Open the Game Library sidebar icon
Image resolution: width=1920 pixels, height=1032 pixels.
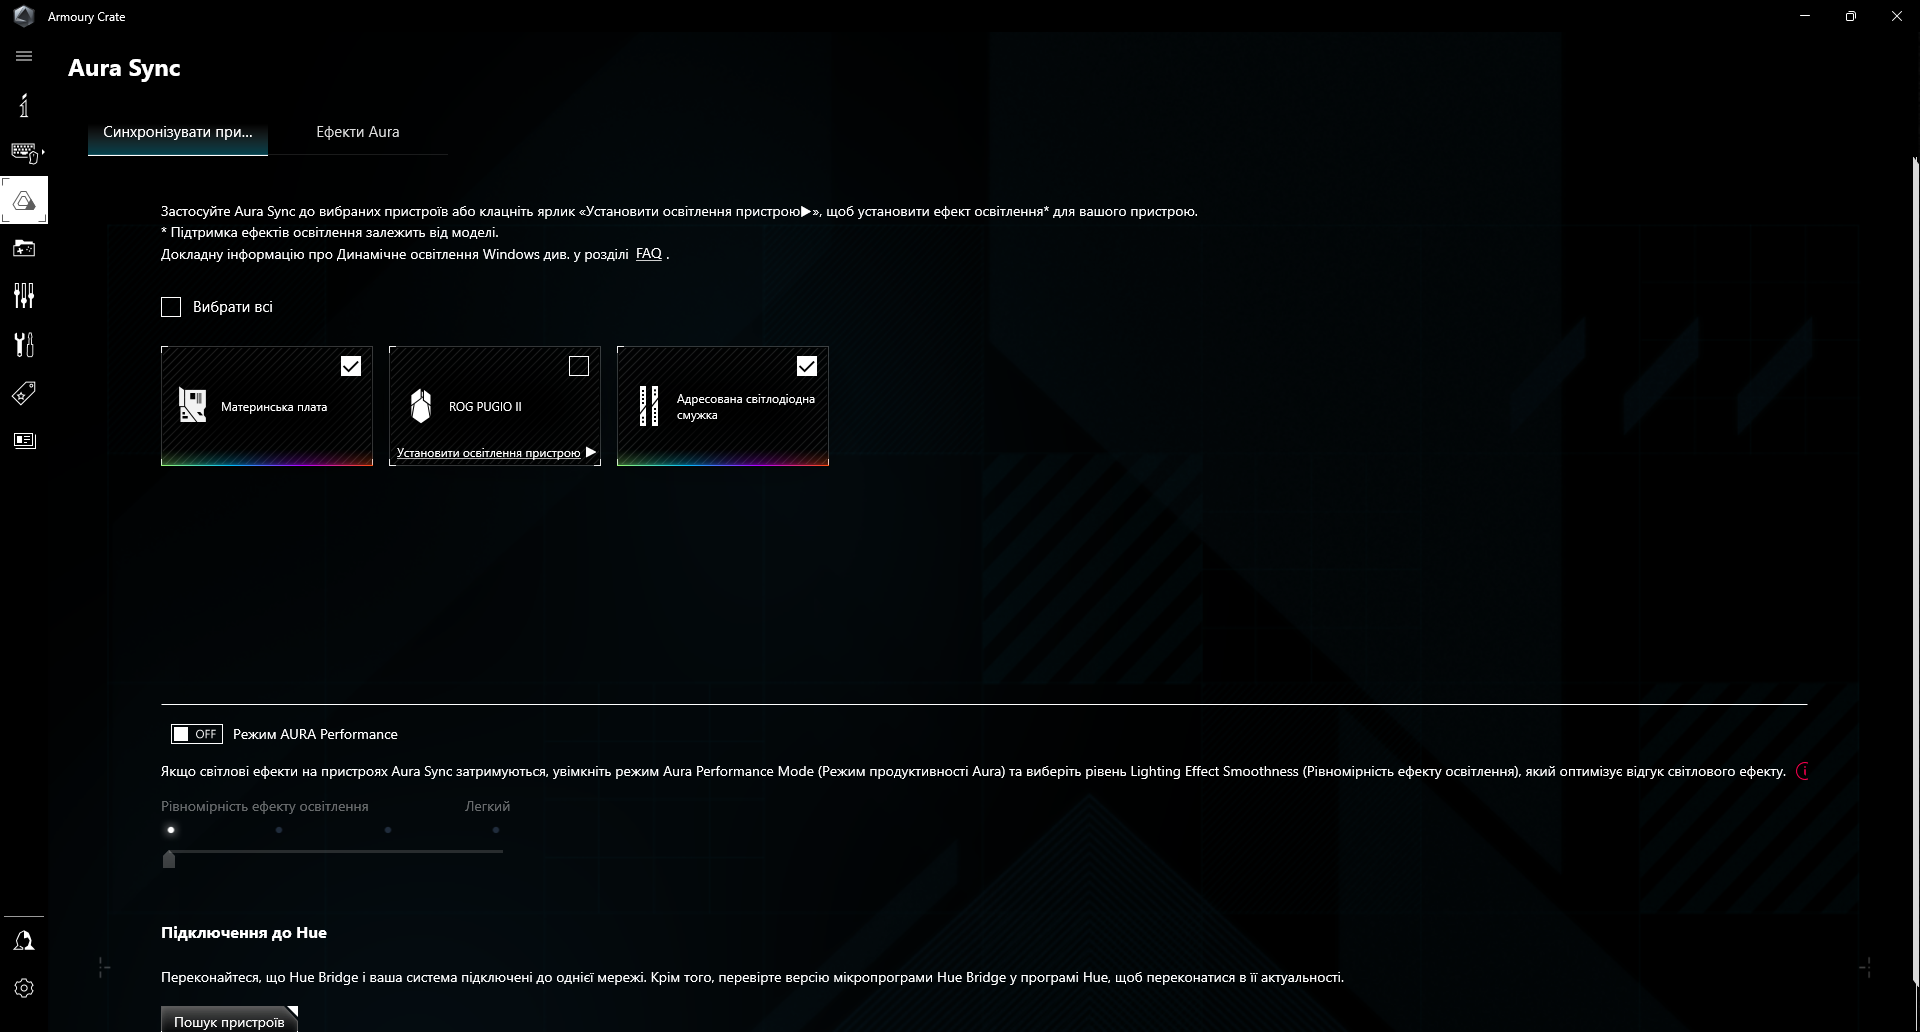tap(24, 248)
